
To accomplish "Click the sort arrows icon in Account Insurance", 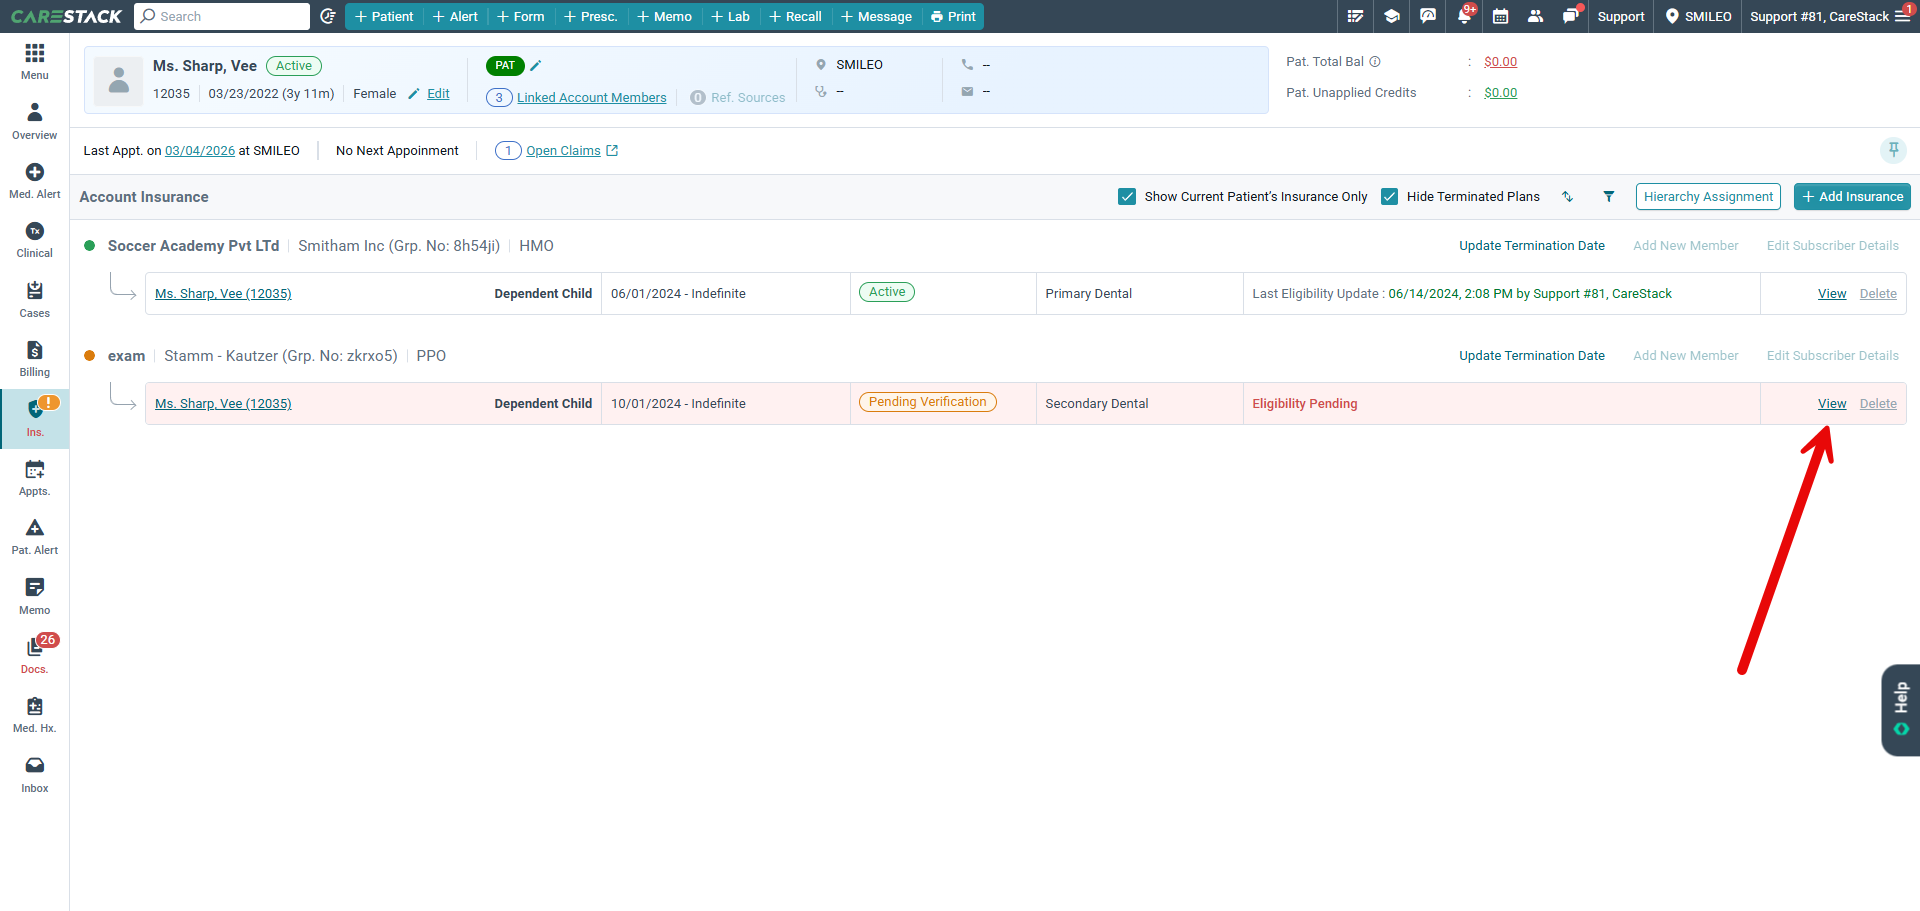I will (x=1568, y=197).
